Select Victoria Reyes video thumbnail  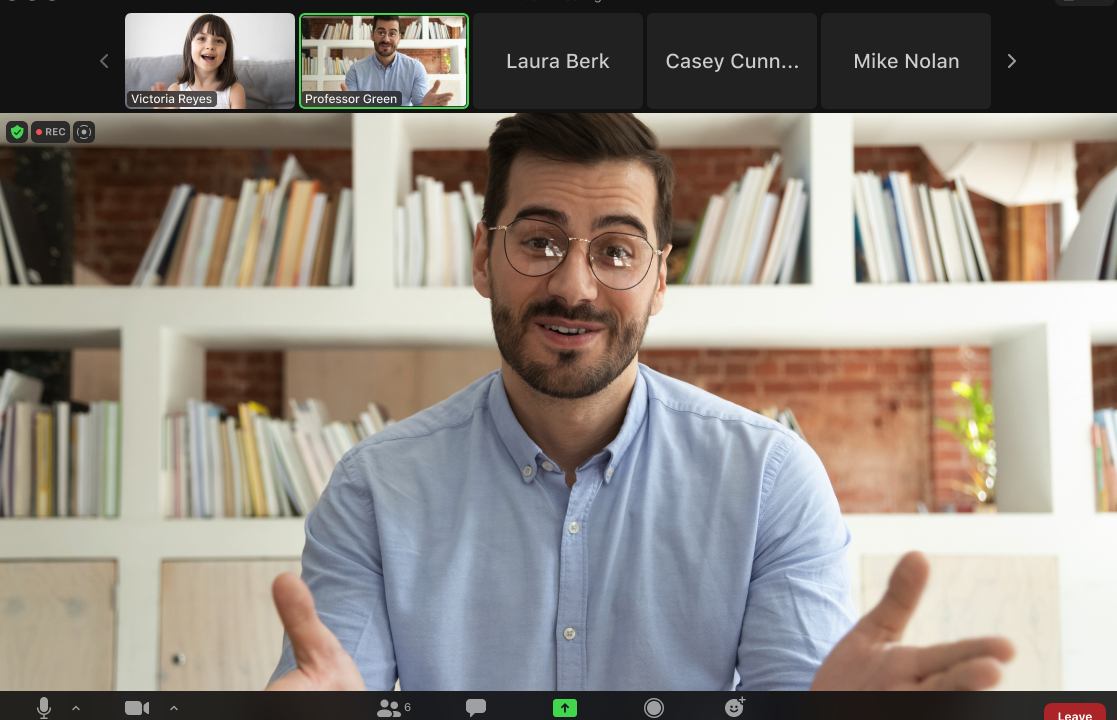[209, 61]
